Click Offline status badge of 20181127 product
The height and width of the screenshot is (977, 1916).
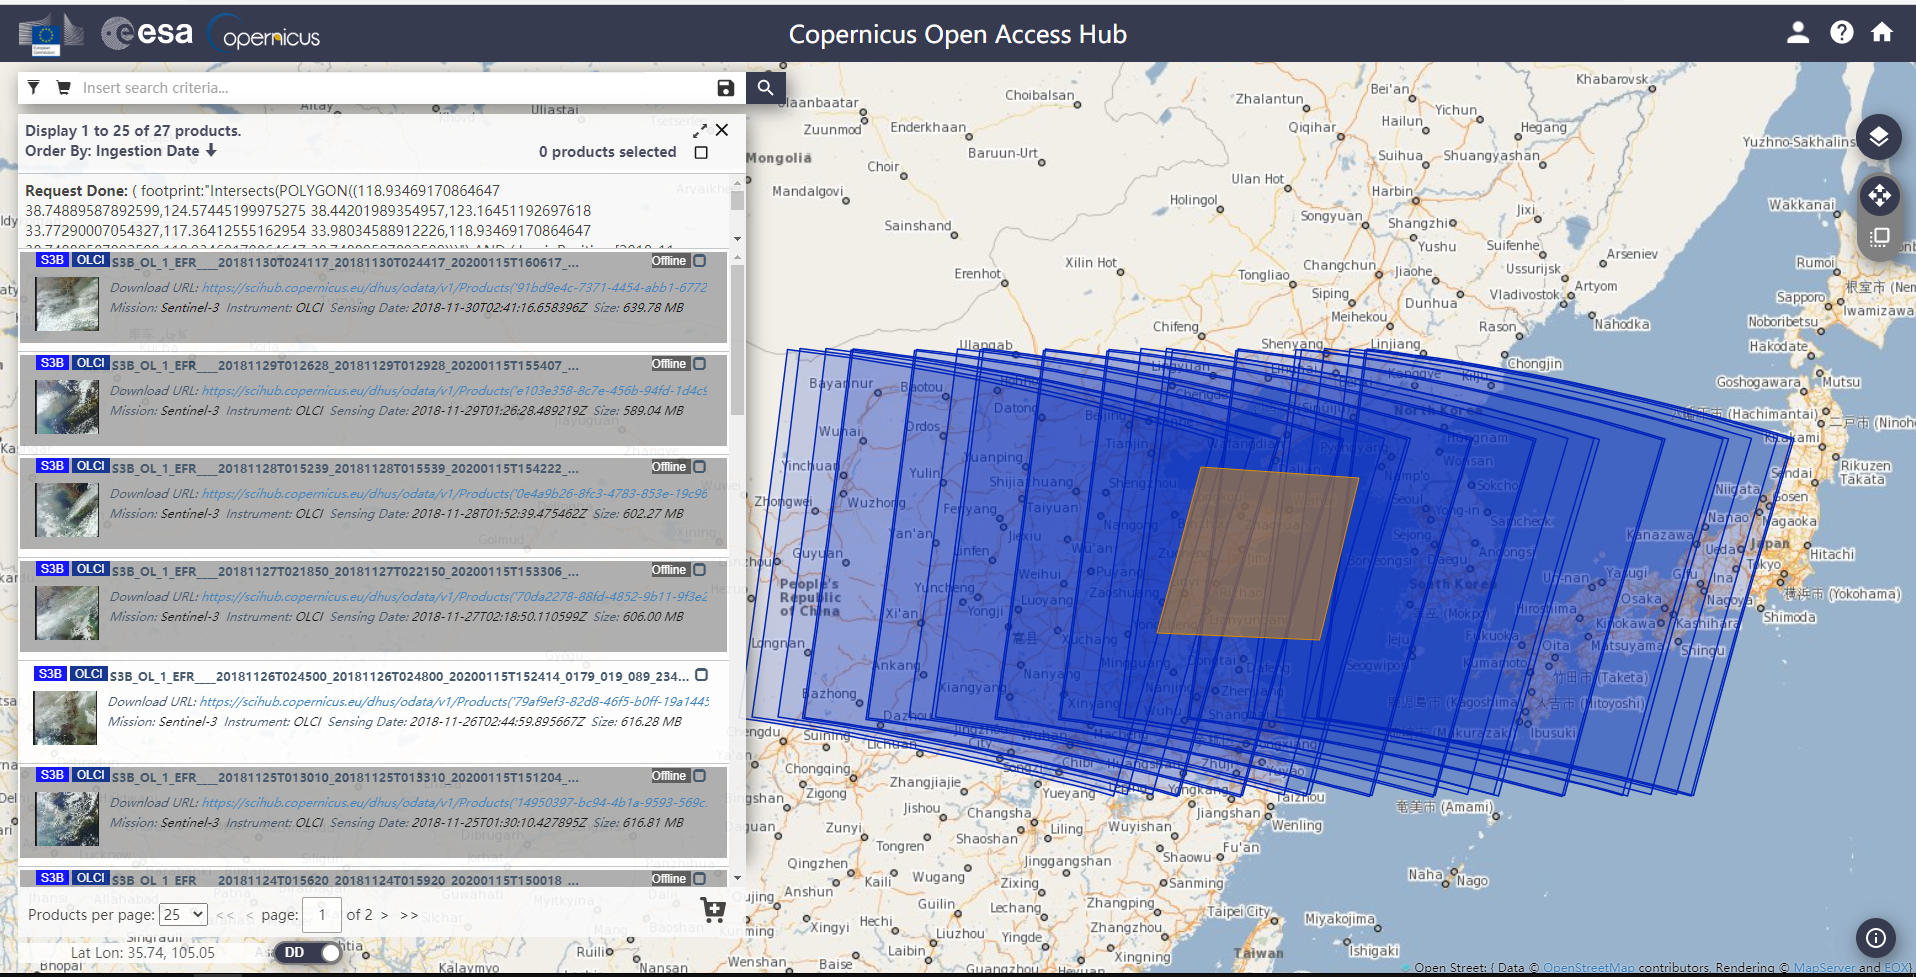669,570
